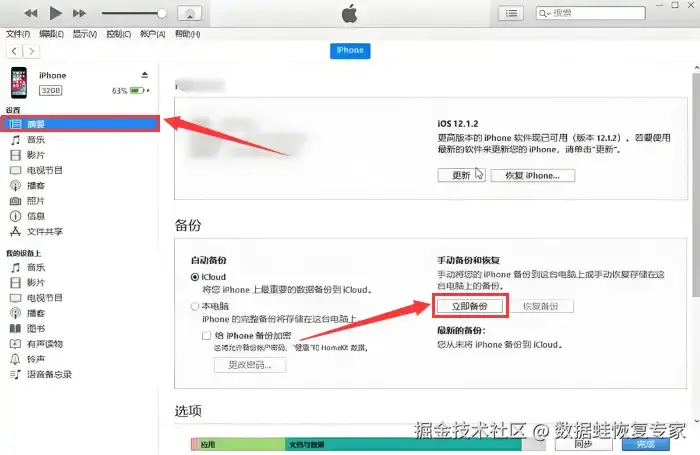700x455 pixels.
Task: Click the 恢复 iPhone... button
Action: pyautogui.click(x=532, y=175)
